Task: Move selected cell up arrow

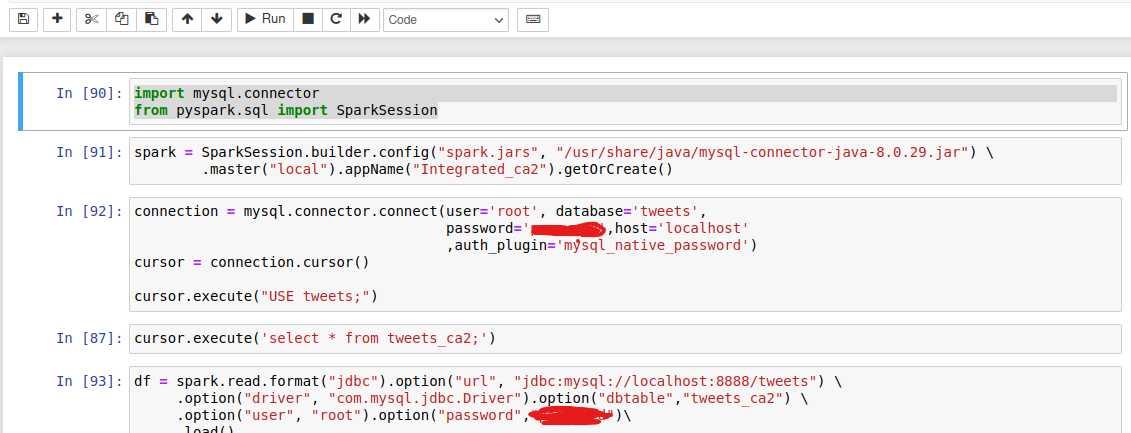Action: [x=187, y=19]
